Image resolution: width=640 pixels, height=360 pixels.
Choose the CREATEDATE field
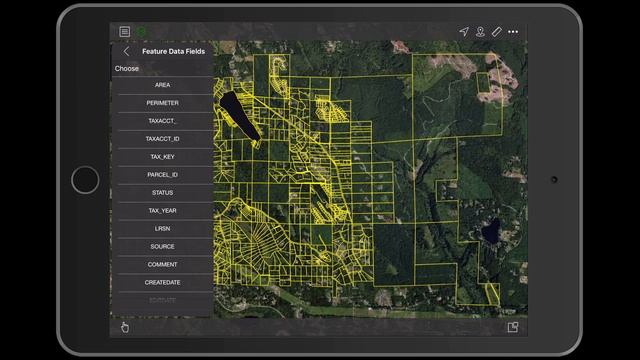[162, 282]
